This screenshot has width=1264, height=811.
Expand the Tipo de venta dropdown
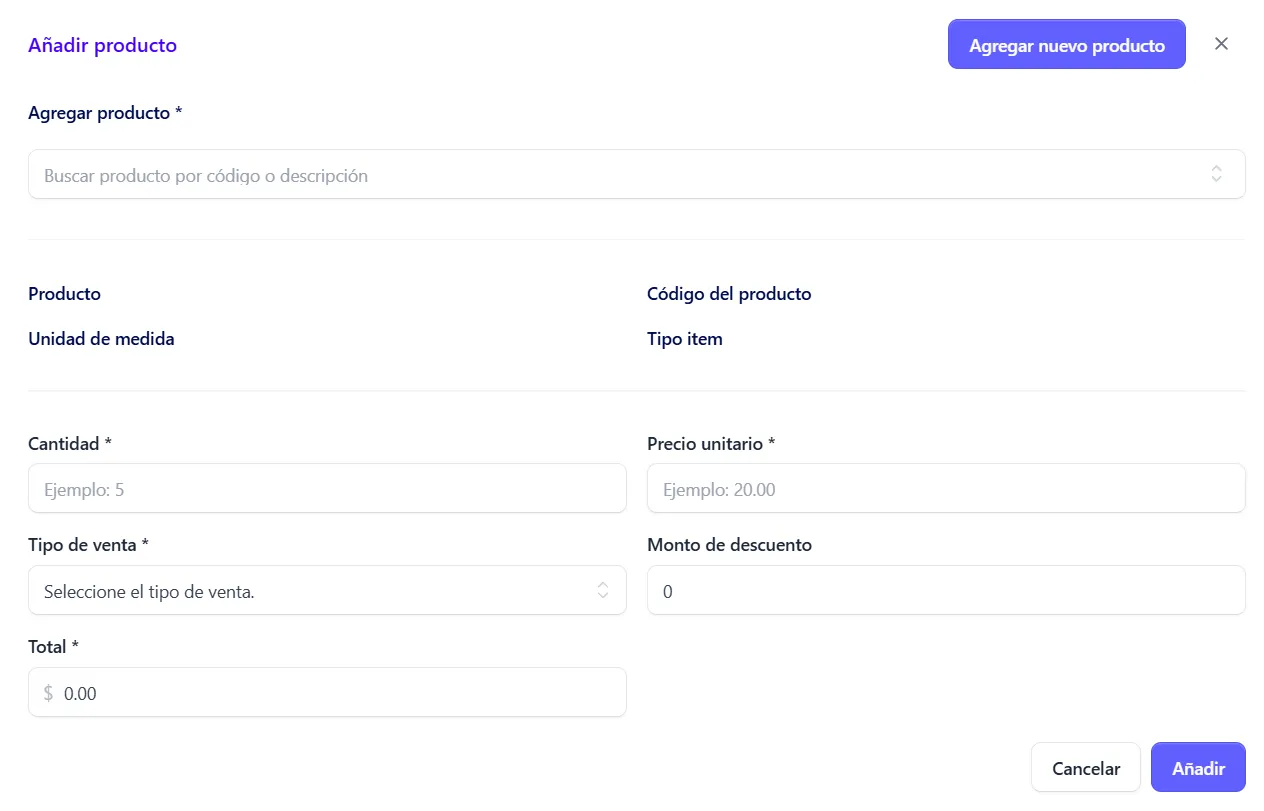[327, 590]
